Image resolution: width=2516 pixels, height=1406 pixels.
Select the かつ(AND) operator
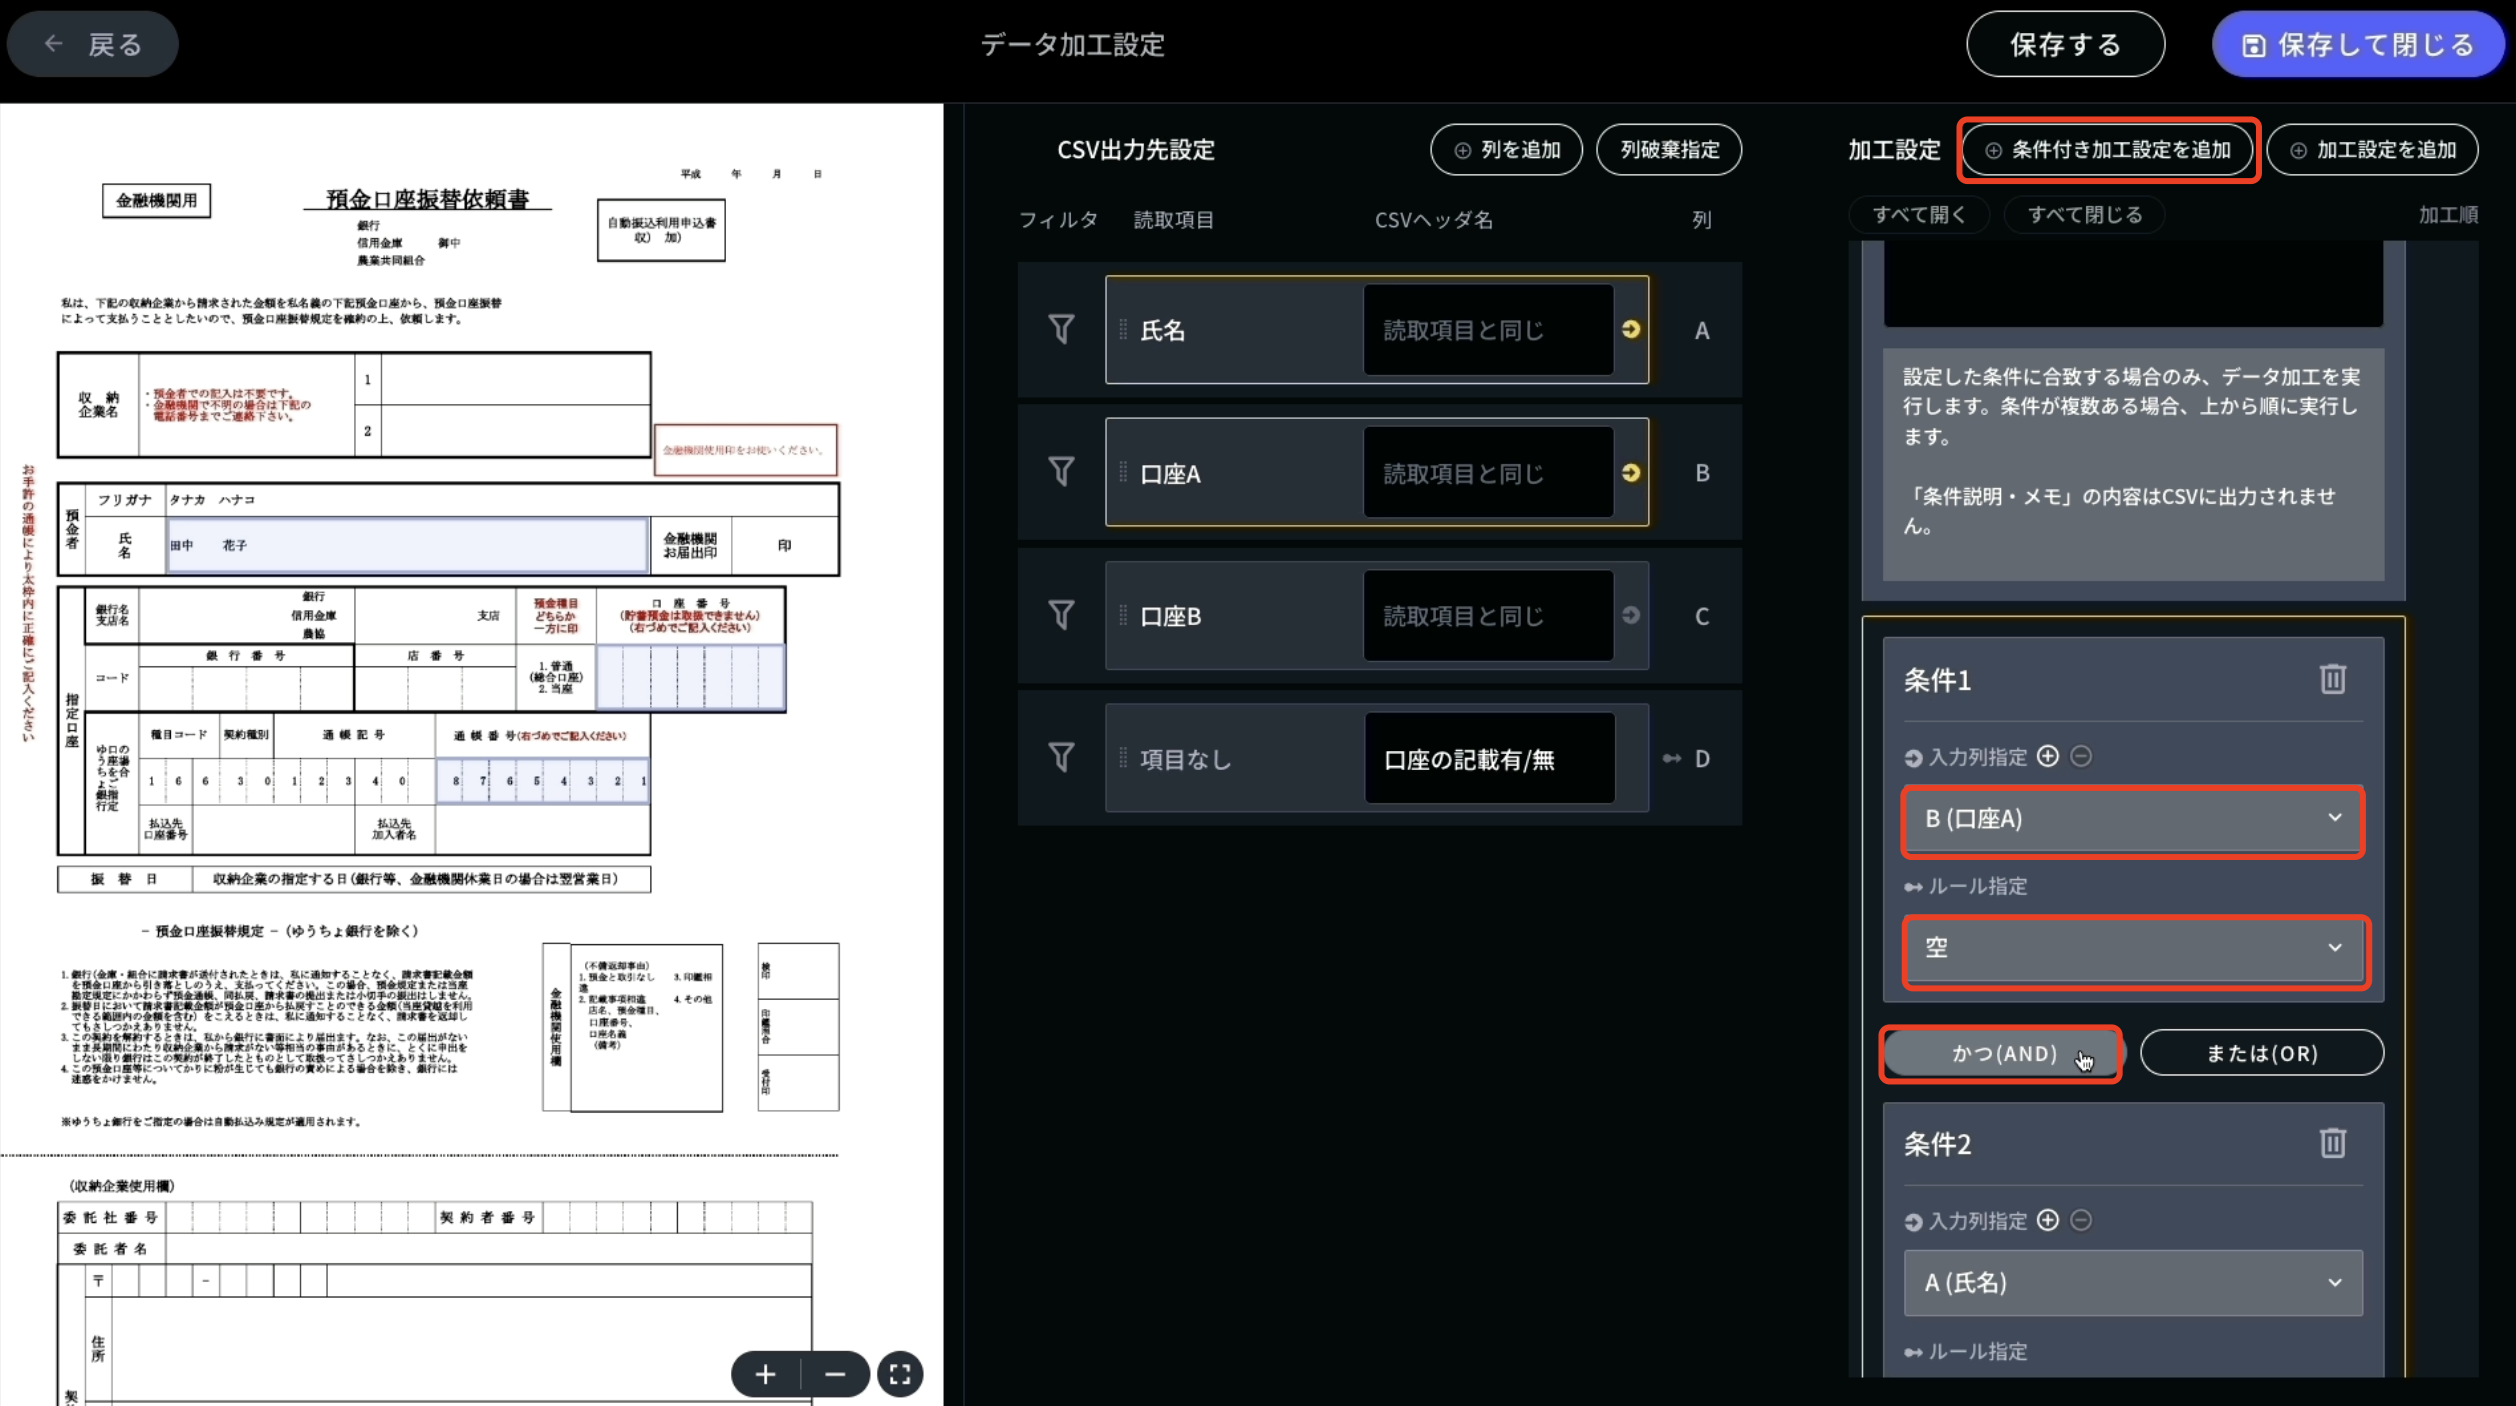(2000, 1053)
